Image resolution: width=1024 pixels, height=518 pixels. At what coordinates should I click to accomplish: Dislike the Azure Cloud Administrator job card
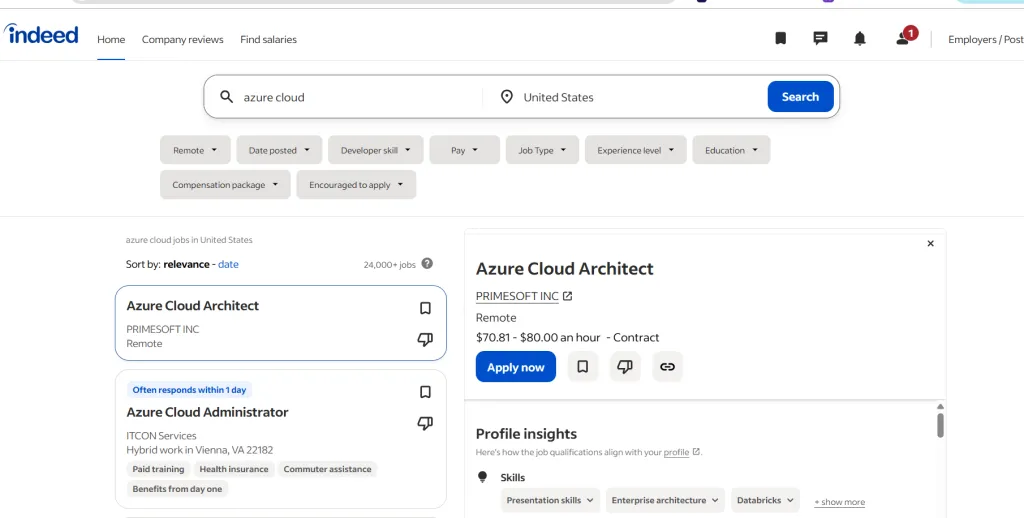coord(425,423)
